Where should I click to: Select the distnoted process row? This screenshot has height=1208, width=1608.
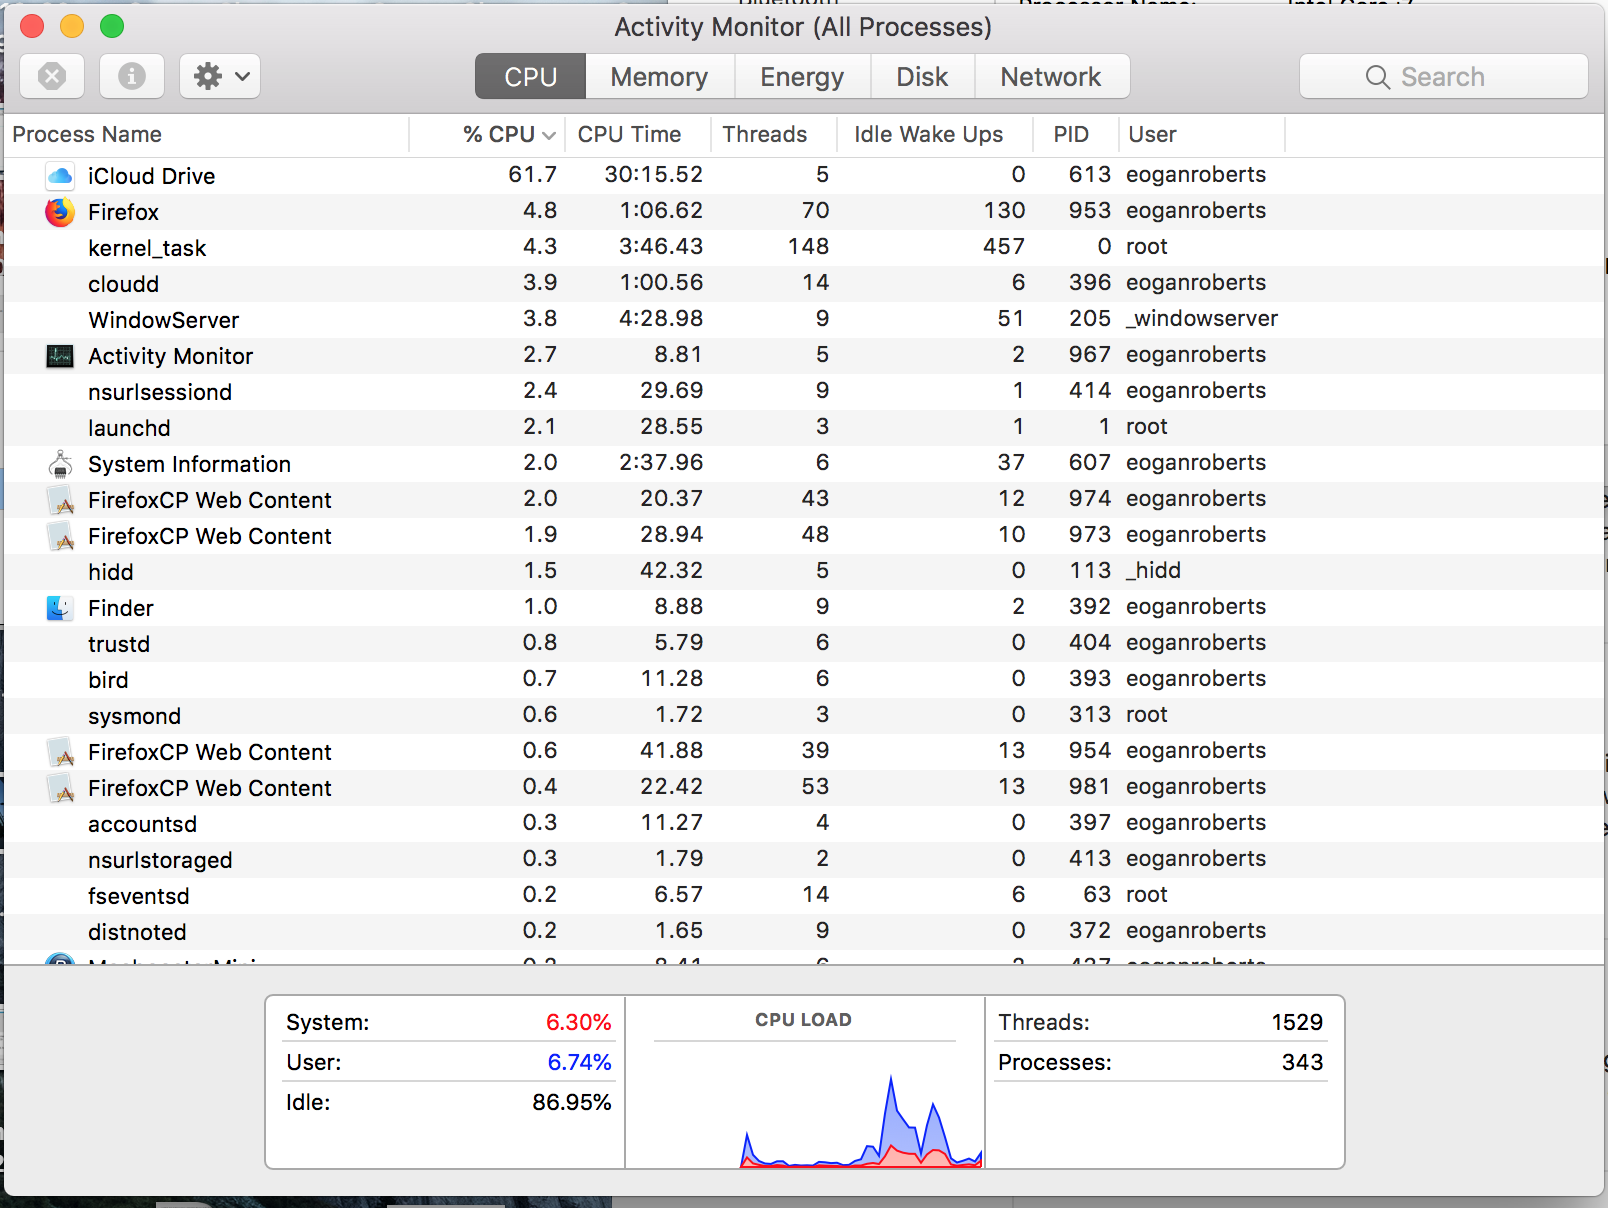pyautogui.click(x=804, y=932)
